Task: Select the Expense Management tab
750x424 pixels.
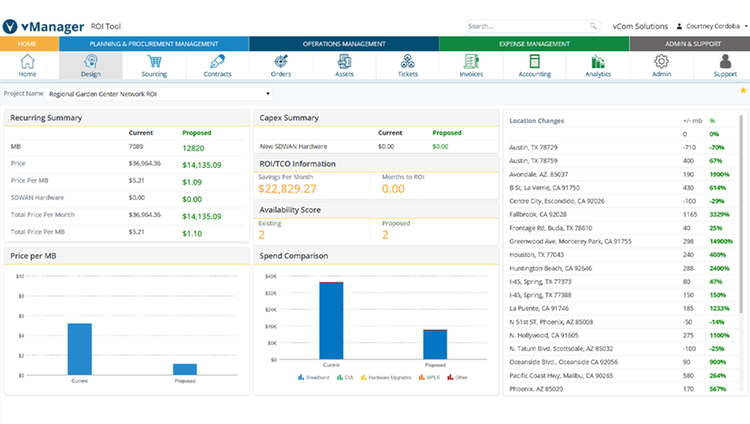Action: tap(534, 44)
